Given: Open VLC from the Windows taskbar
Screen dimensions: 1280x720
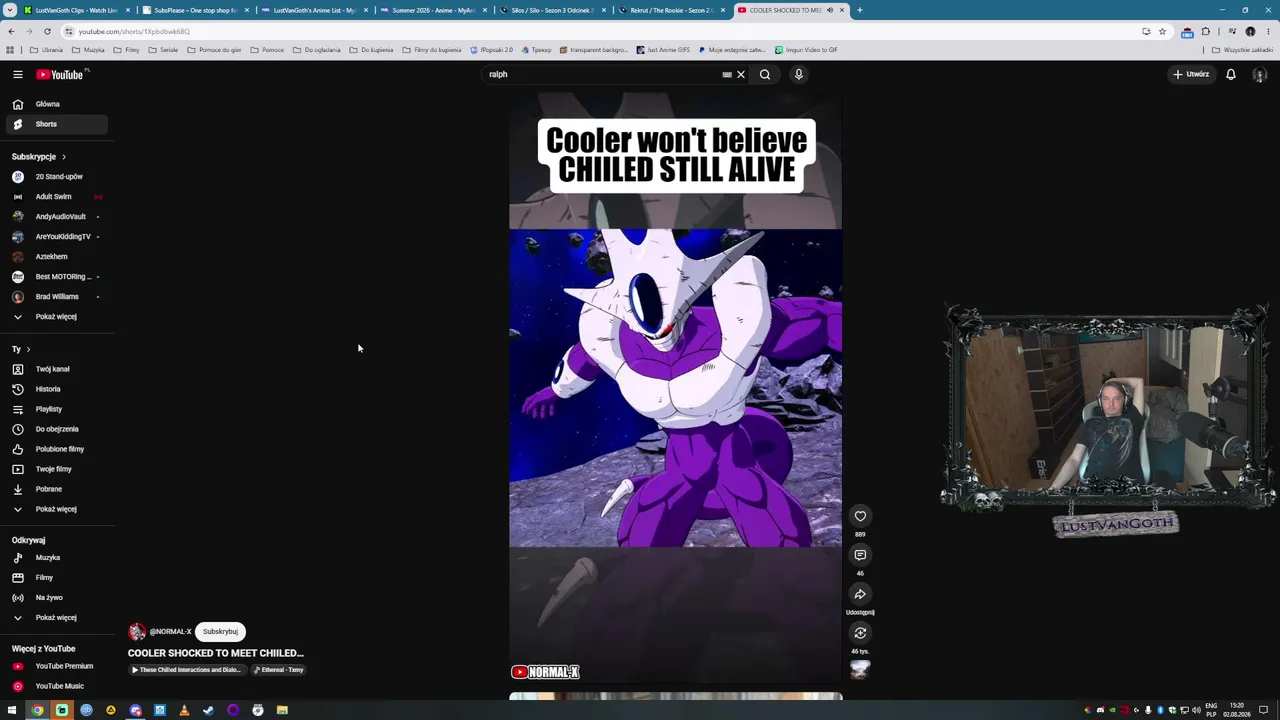Looking at the screenshot, I should click(x=184, y=710).
